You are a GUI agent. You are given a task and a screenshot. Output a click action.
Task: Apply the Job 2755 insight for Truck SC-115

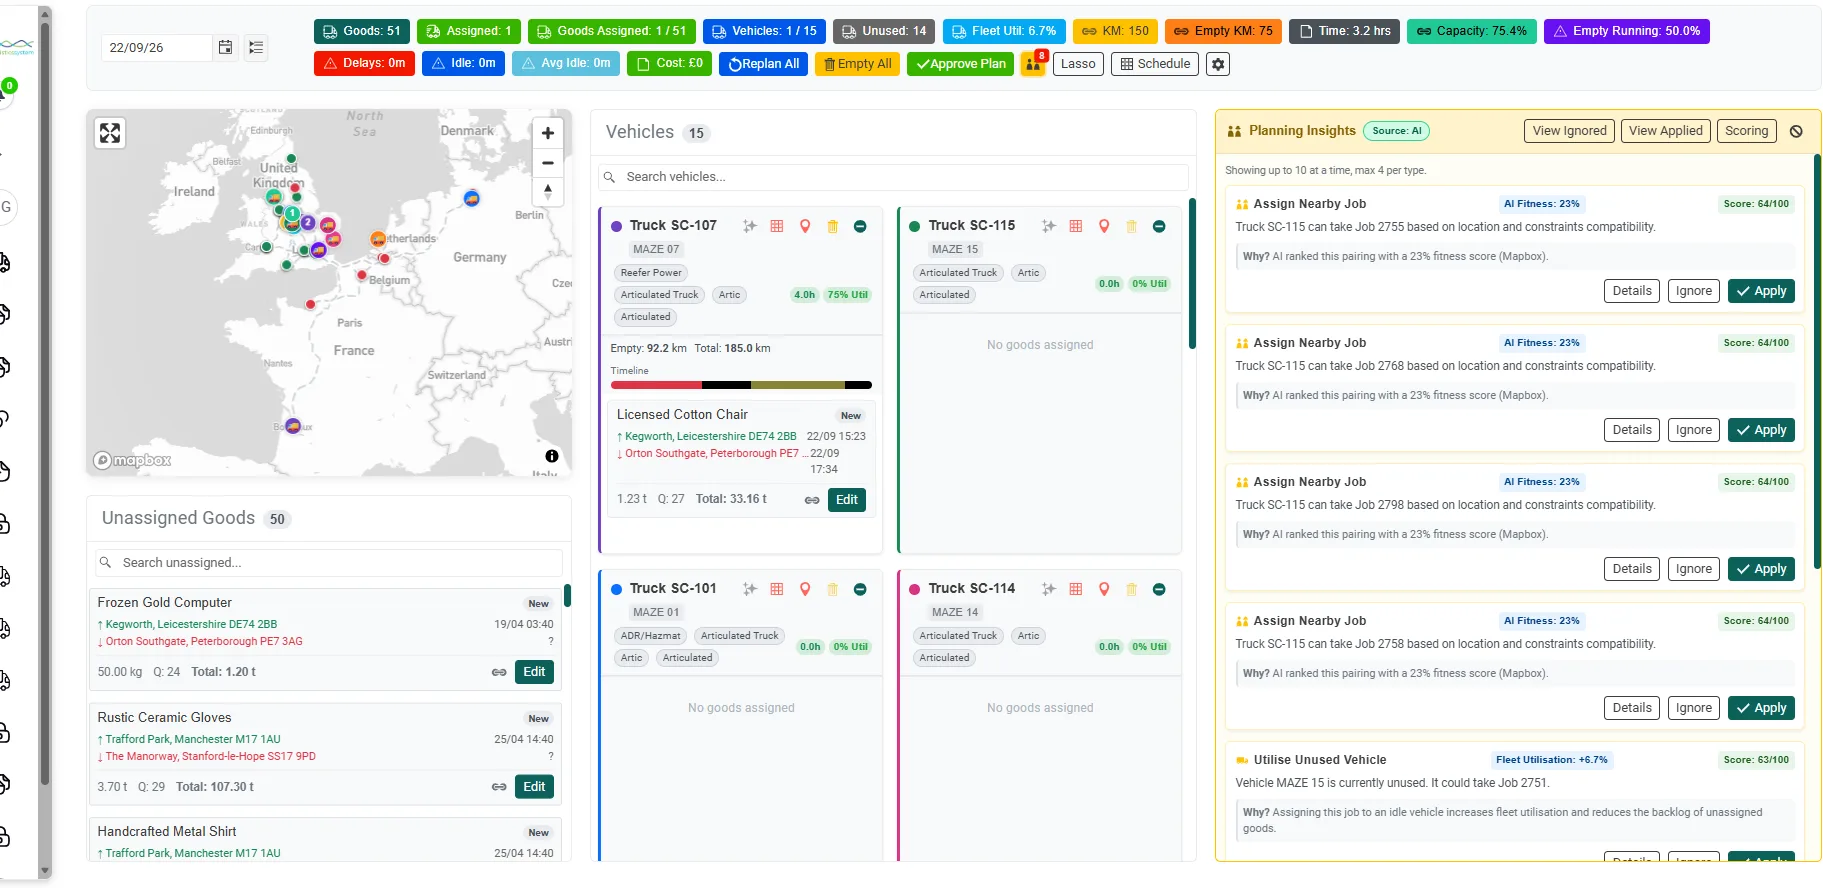tap(1761, 291)
